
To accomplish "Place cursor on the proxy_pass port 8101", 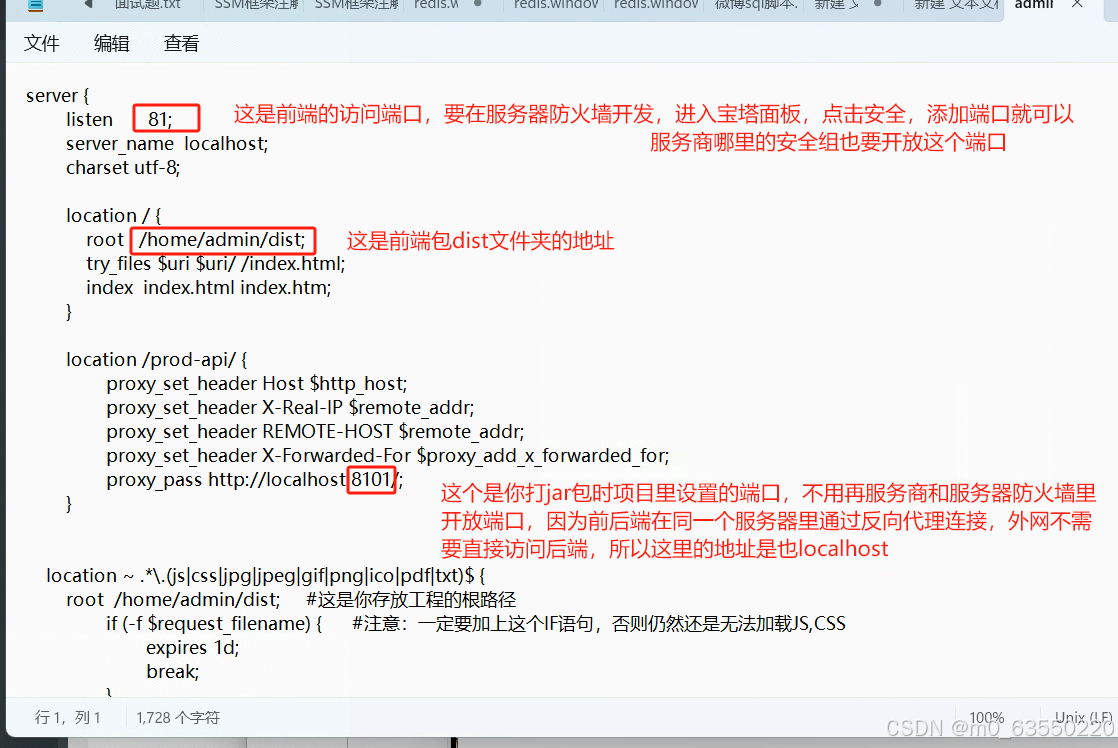I will tap(370, 480).
